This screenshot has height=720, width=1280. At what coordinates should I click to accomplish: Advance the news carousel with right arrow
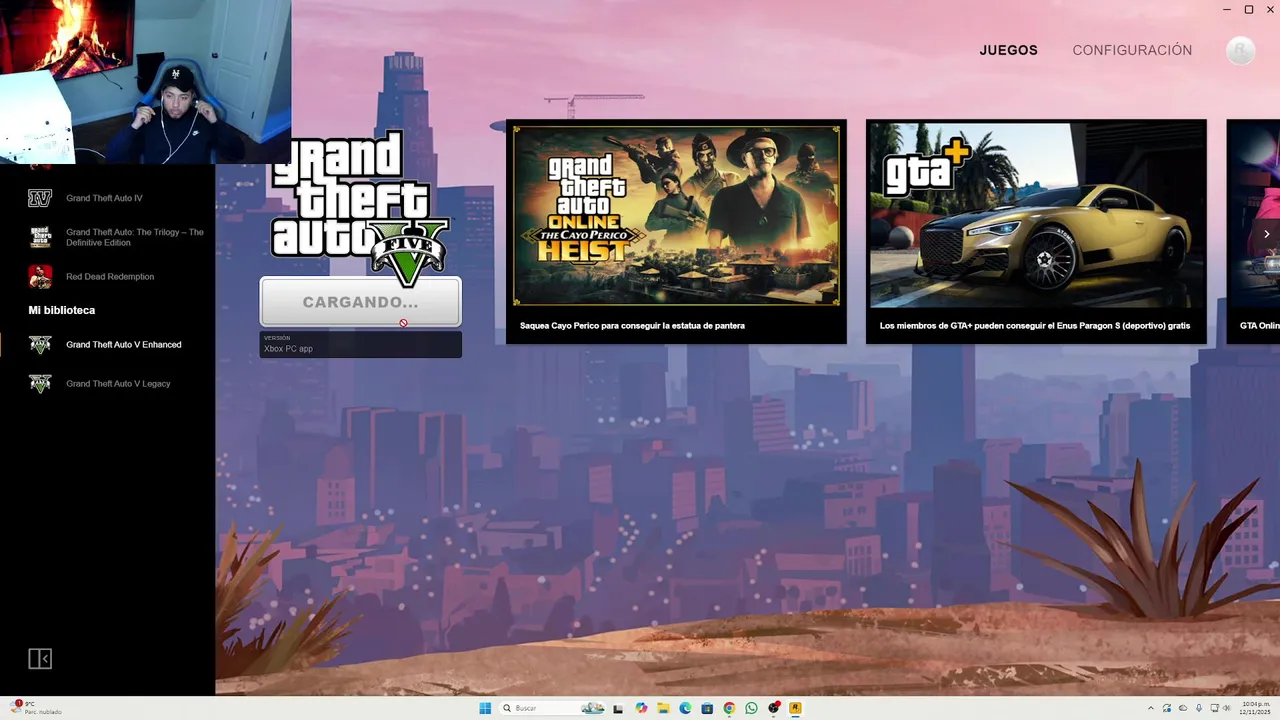(x=1267, y=233)
